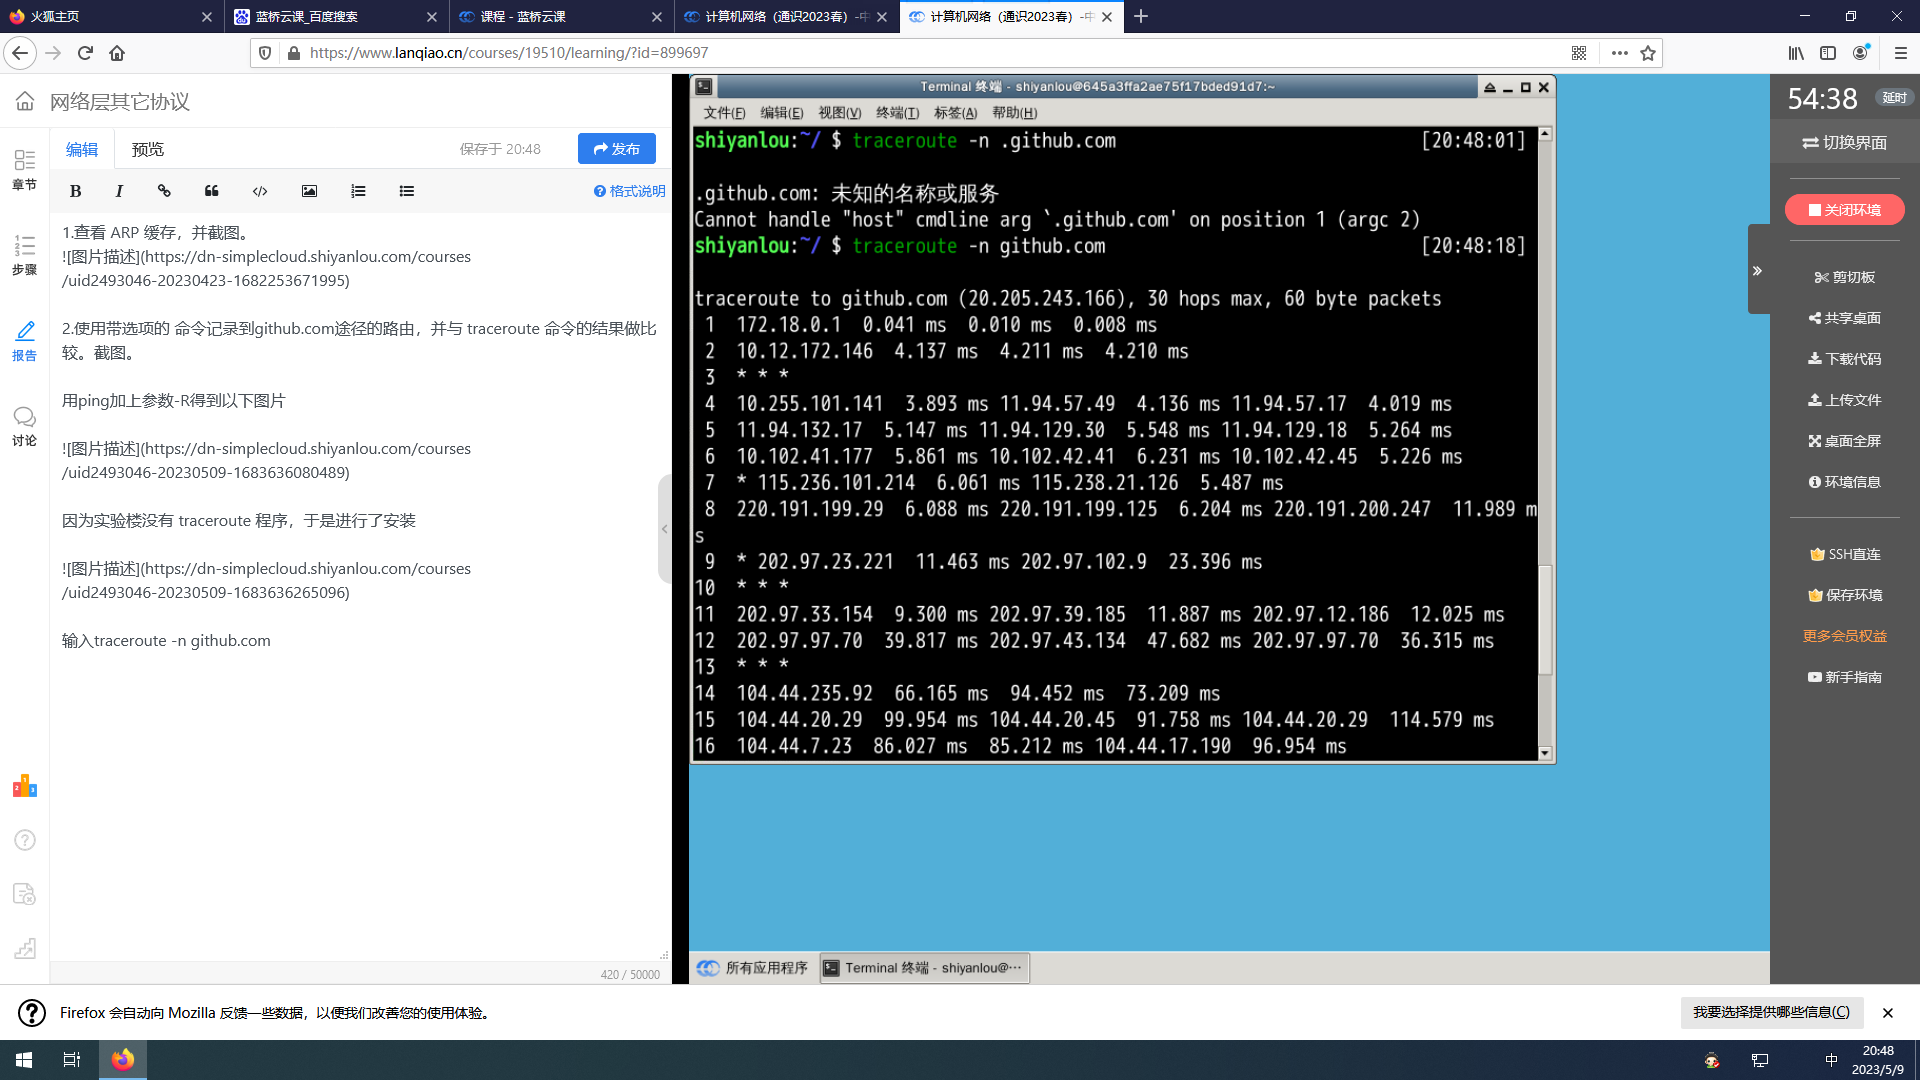The image size is (1920, 1080).
Task: Toggle 桌面全屏 fullscreen desktop
Action: click(x=1844, y=441)
